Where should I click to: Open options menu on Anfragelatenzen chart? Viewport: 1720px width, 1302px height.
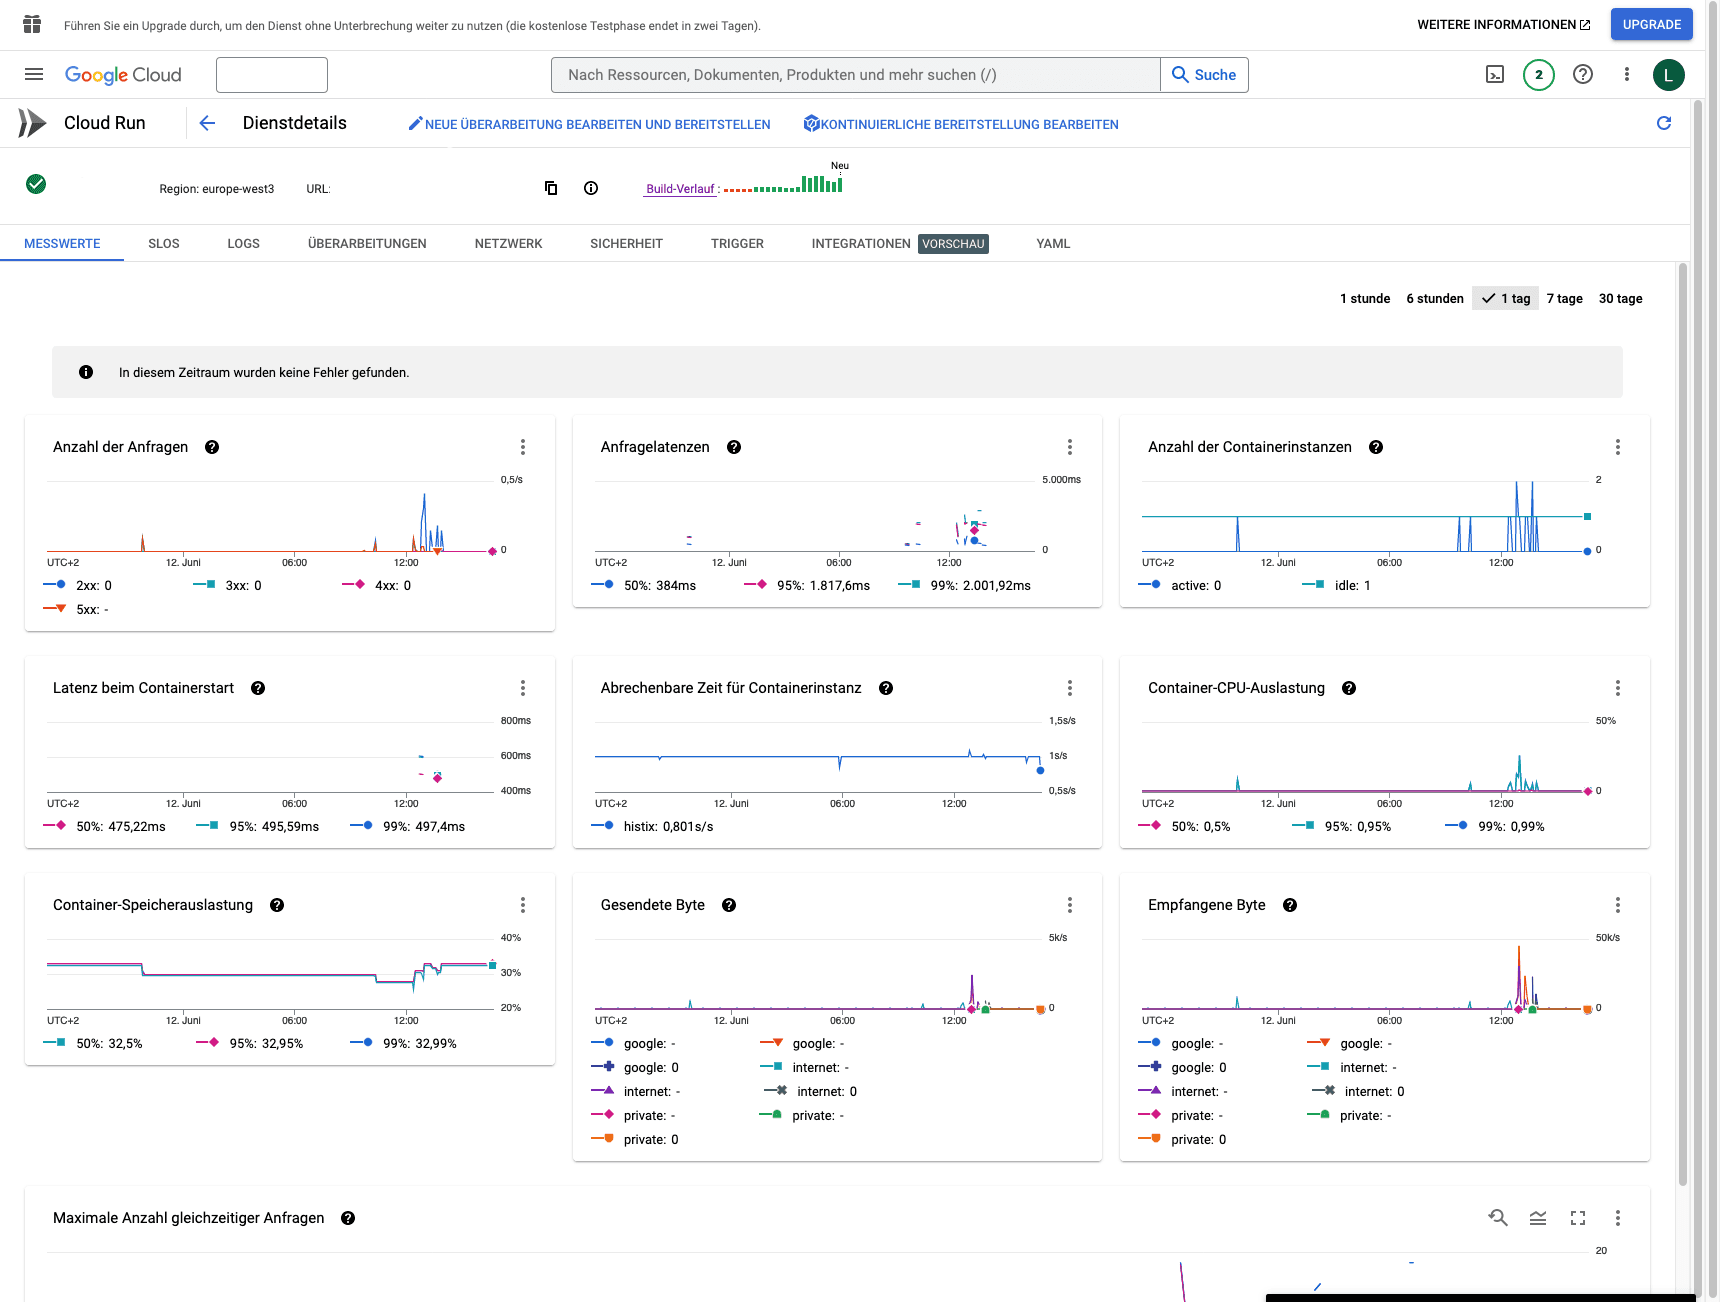pos(1070,447)
